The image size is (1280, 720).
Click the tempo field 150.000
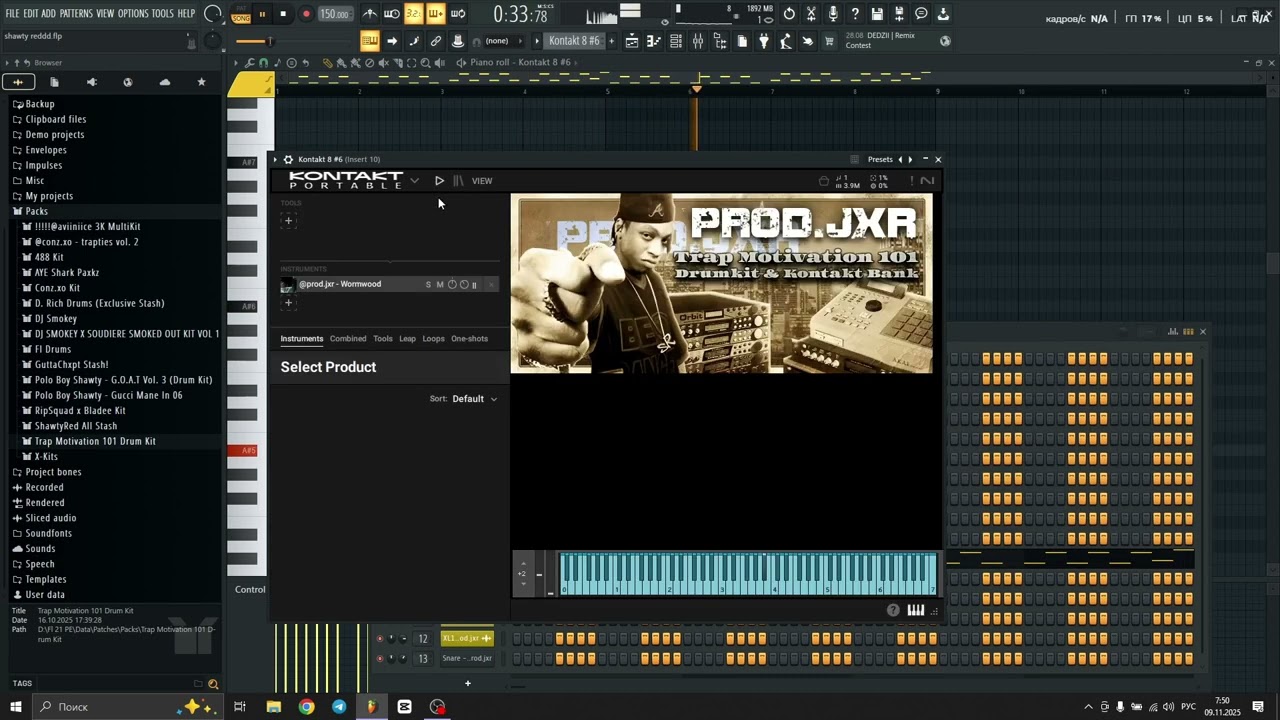coord(335,14)
